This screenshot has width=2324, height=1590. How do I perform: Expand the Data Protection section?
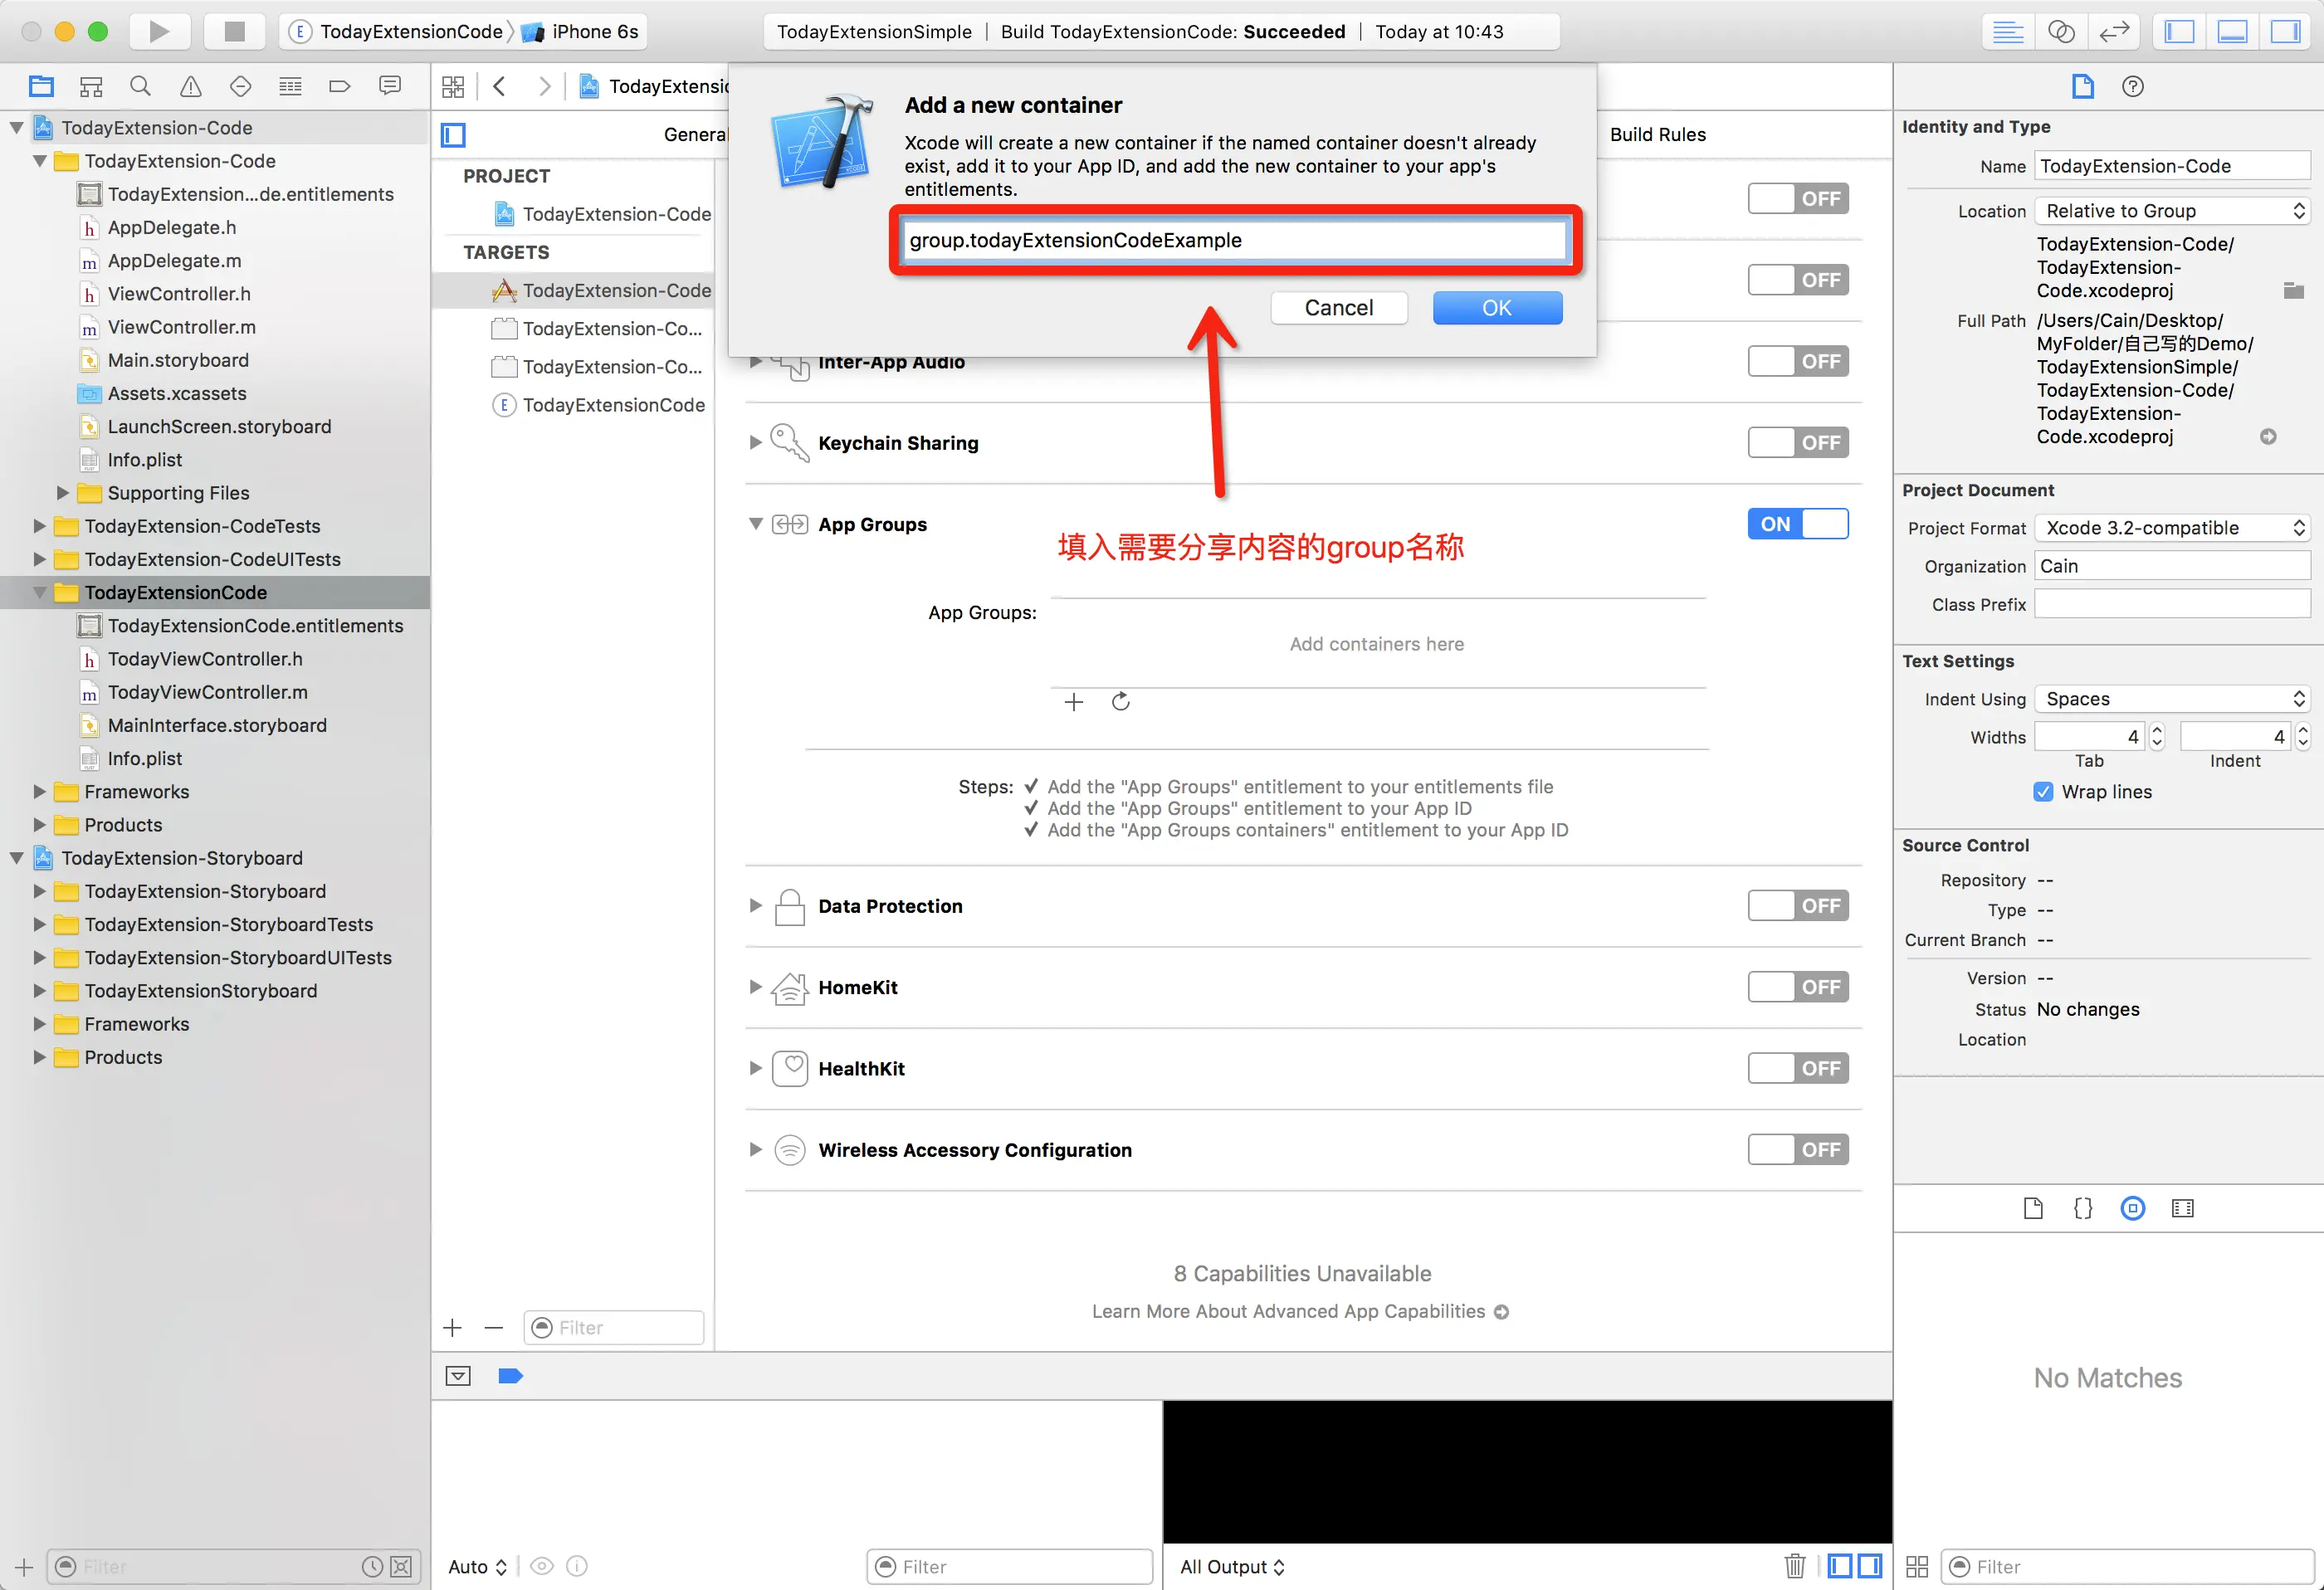point(756,906)
